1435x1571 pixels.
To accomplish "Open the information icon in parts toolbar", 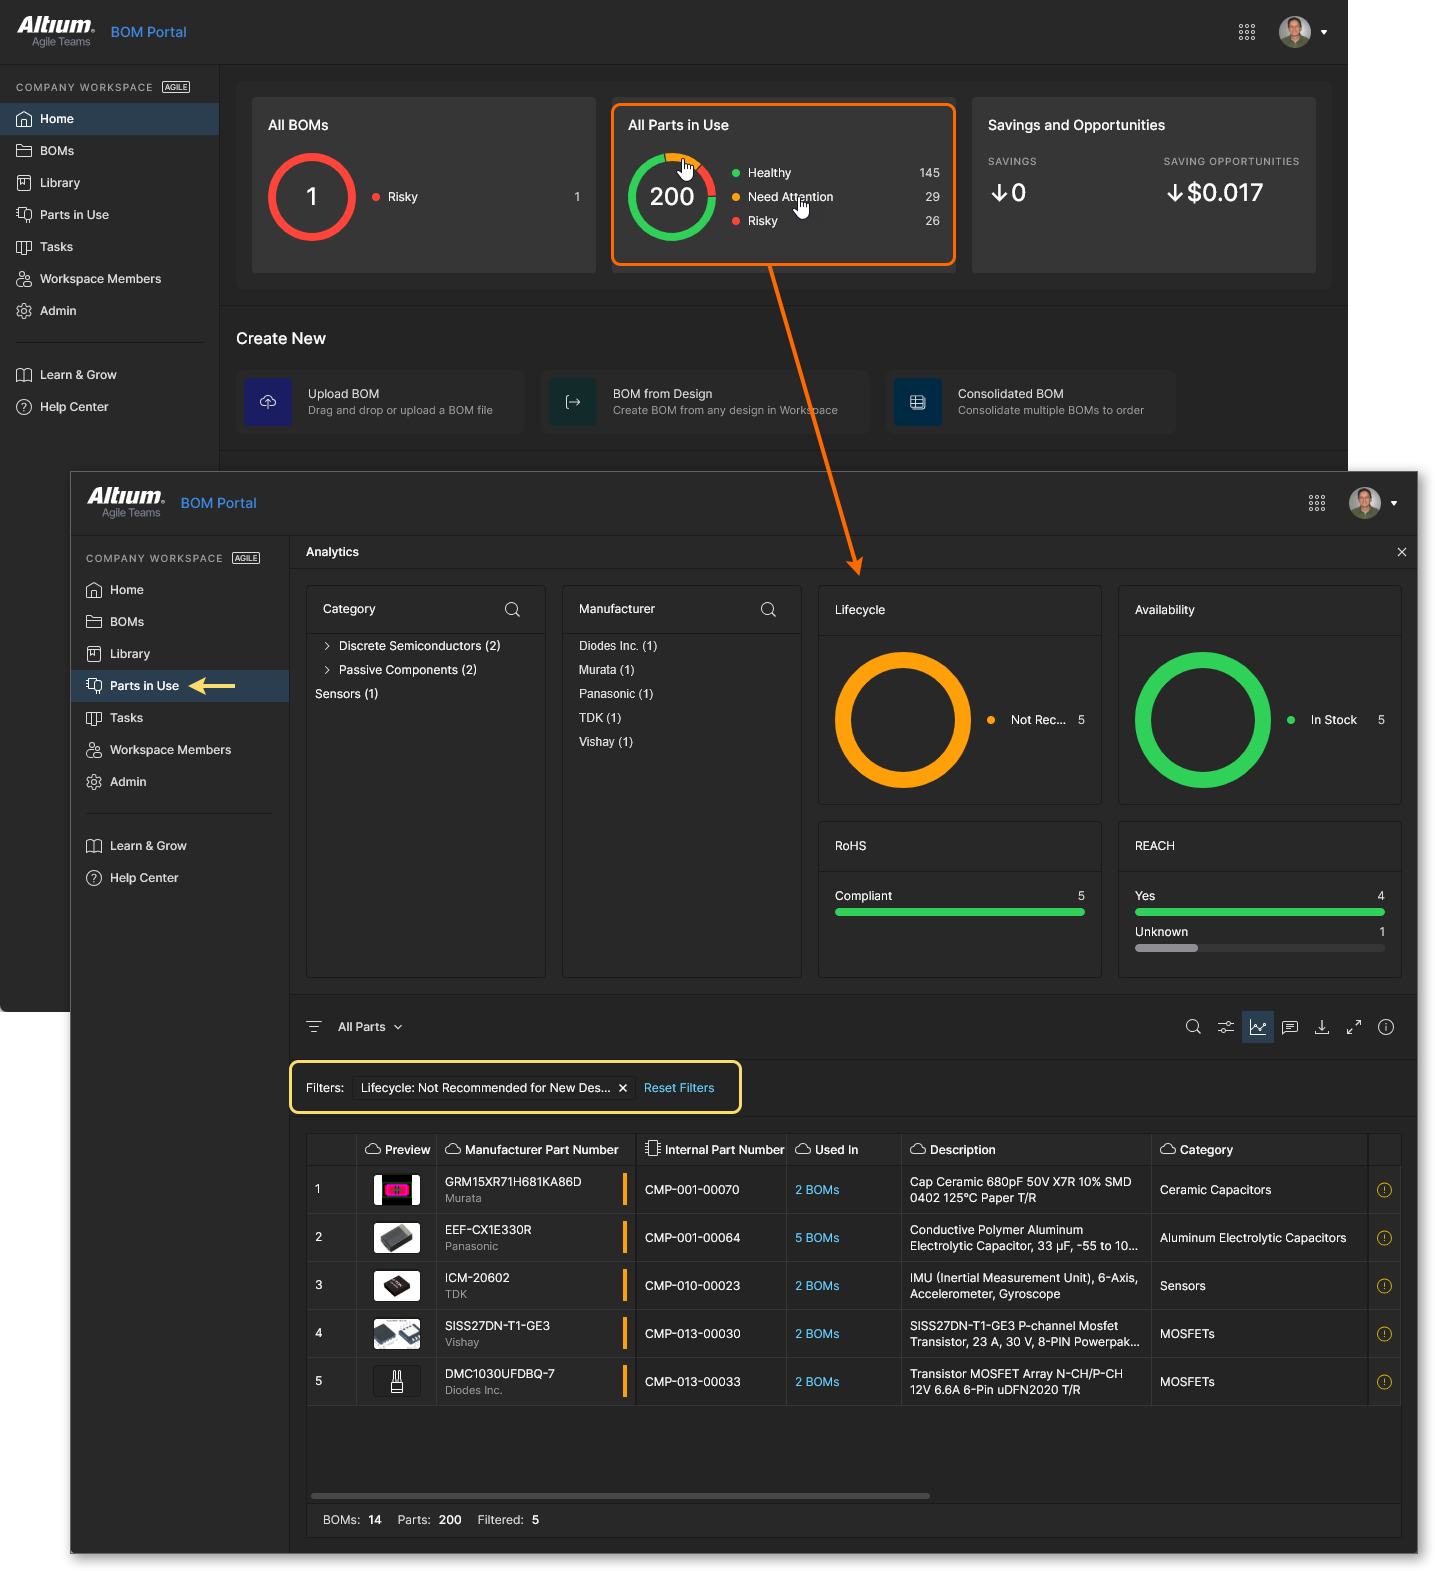I will coord(1386,1027).
